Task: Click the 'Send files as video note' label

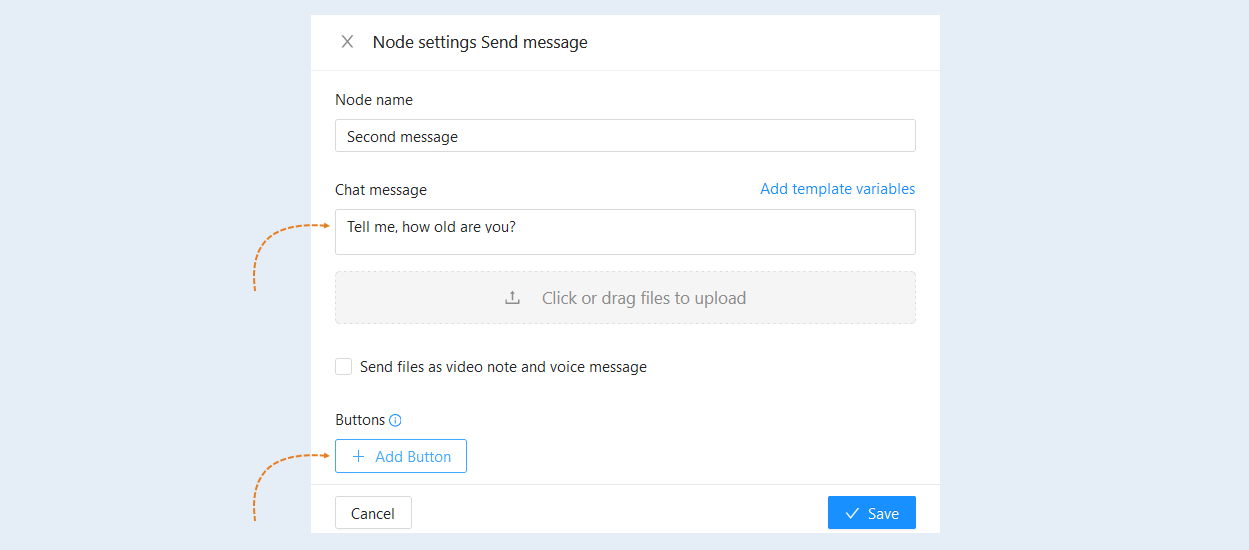Action: (503, 367)
